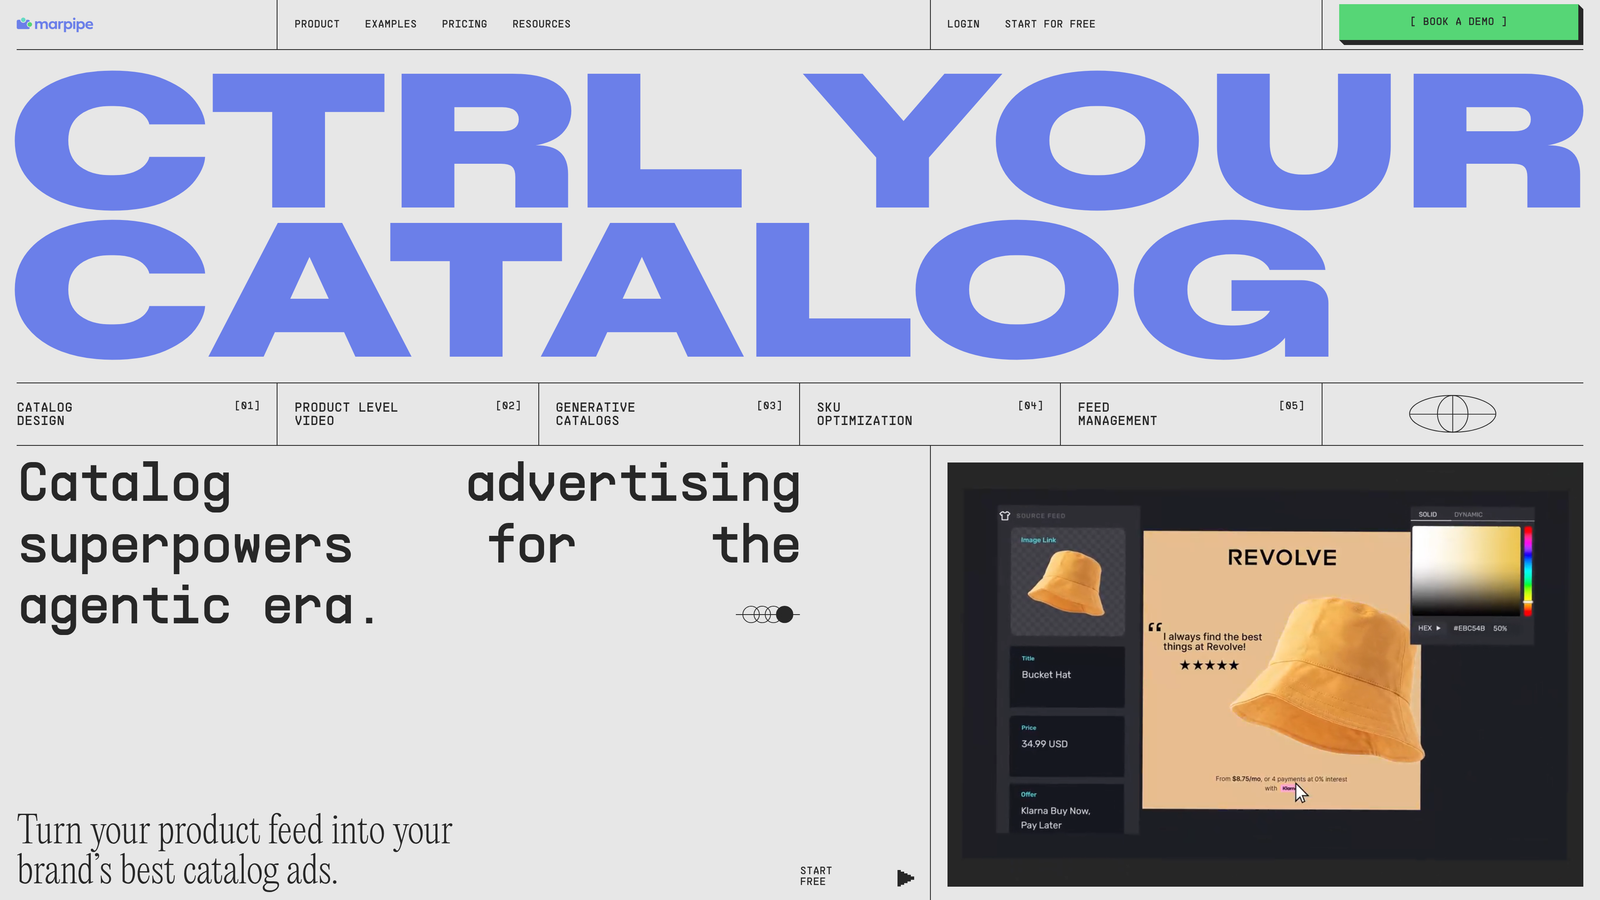Select the Solid tab in the color picker

[1428, 515]
